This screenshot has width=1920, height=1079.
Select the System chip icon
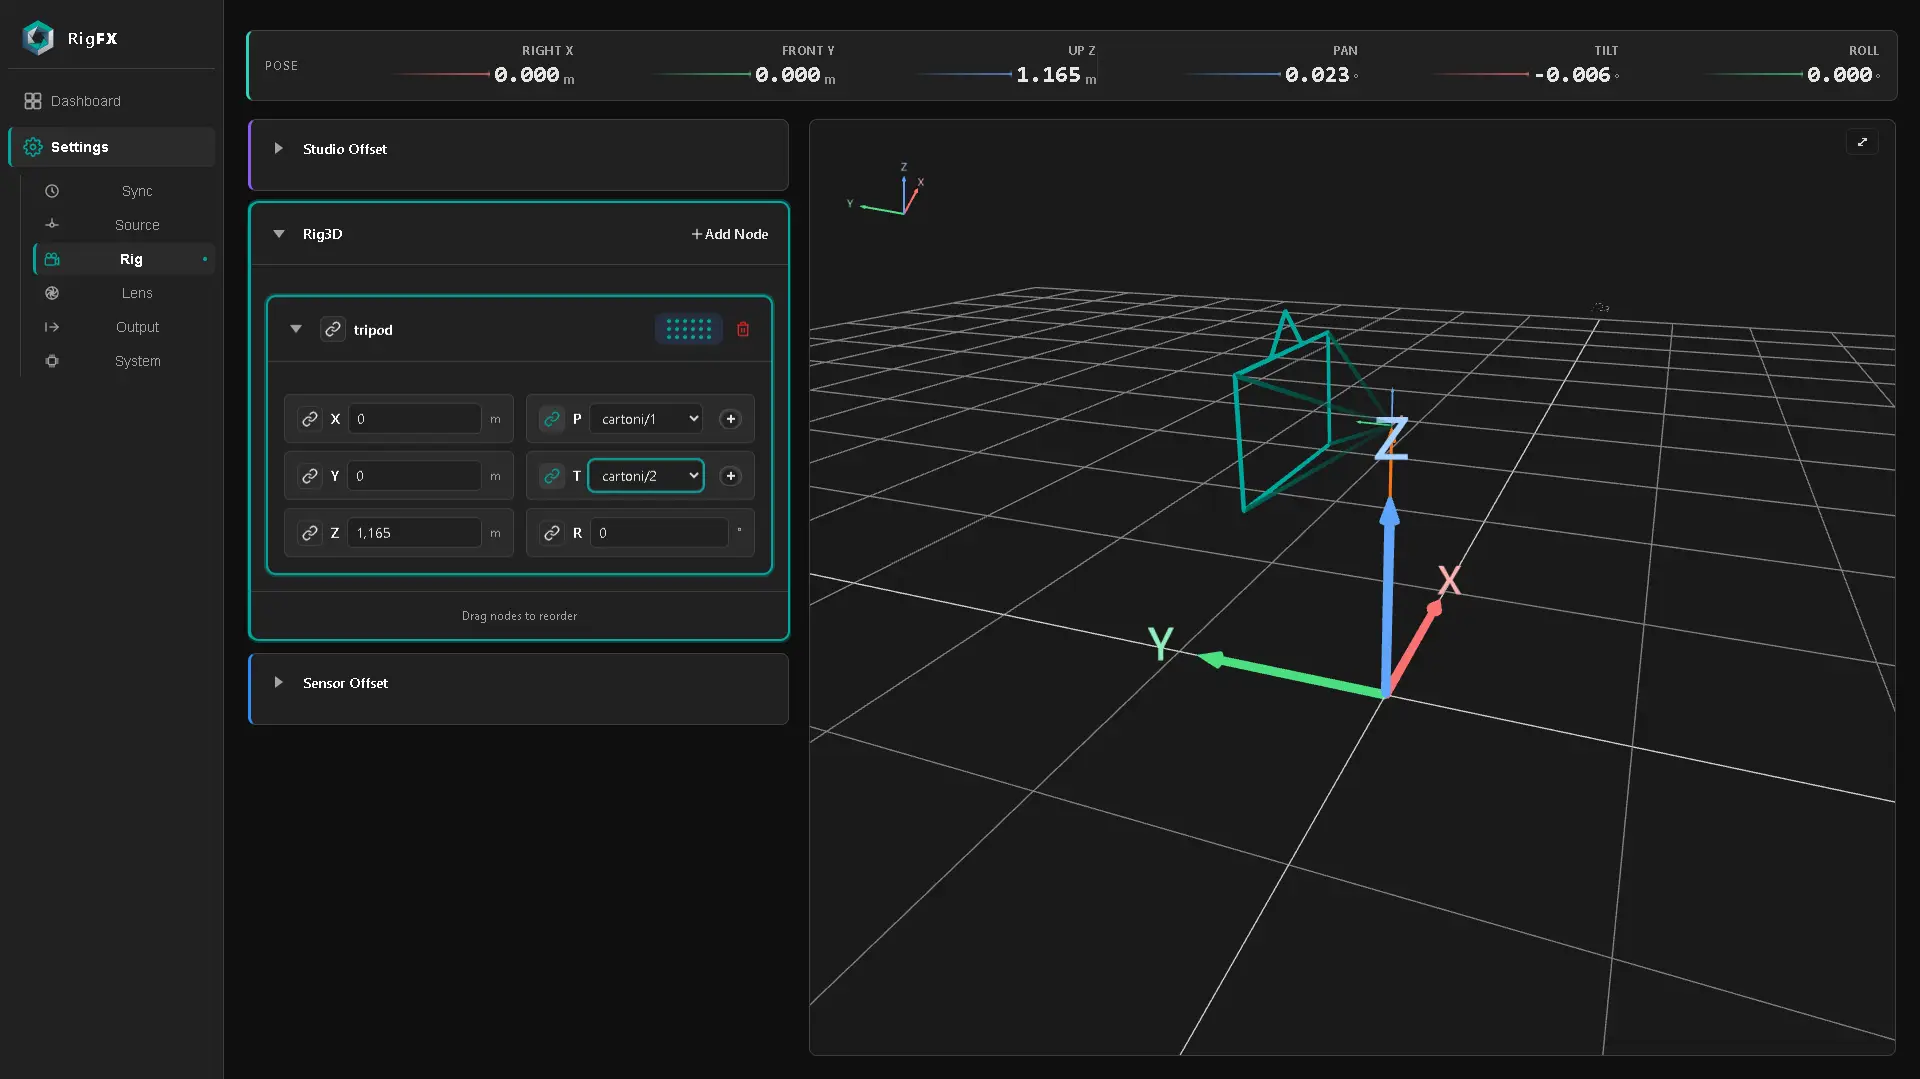[52, 361]
